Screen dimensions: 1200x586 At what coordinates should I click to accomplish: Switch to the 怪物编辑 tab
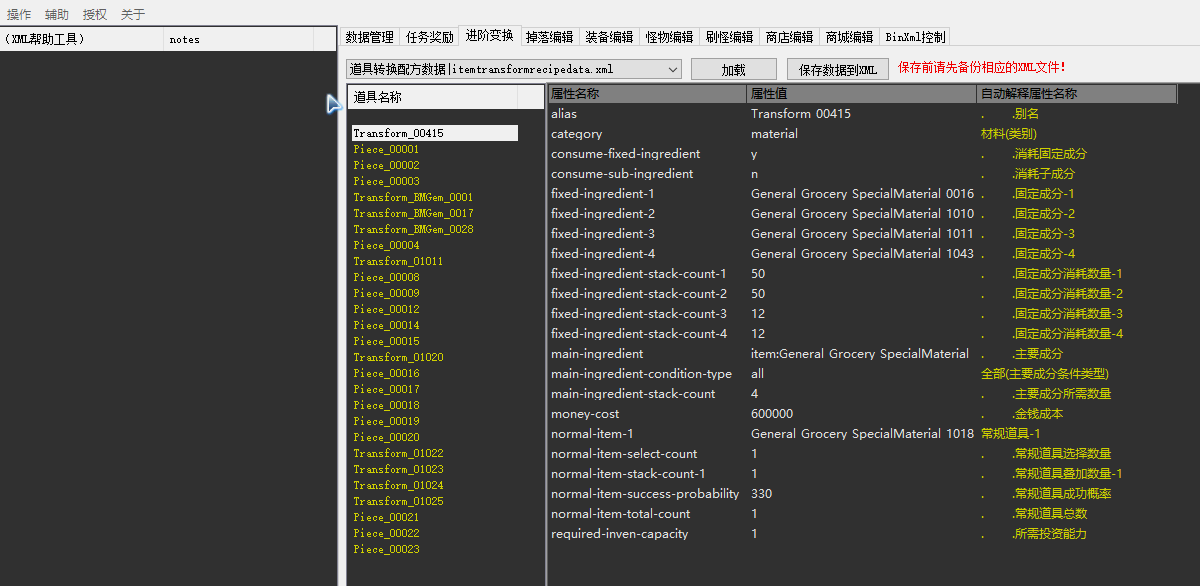669,37
